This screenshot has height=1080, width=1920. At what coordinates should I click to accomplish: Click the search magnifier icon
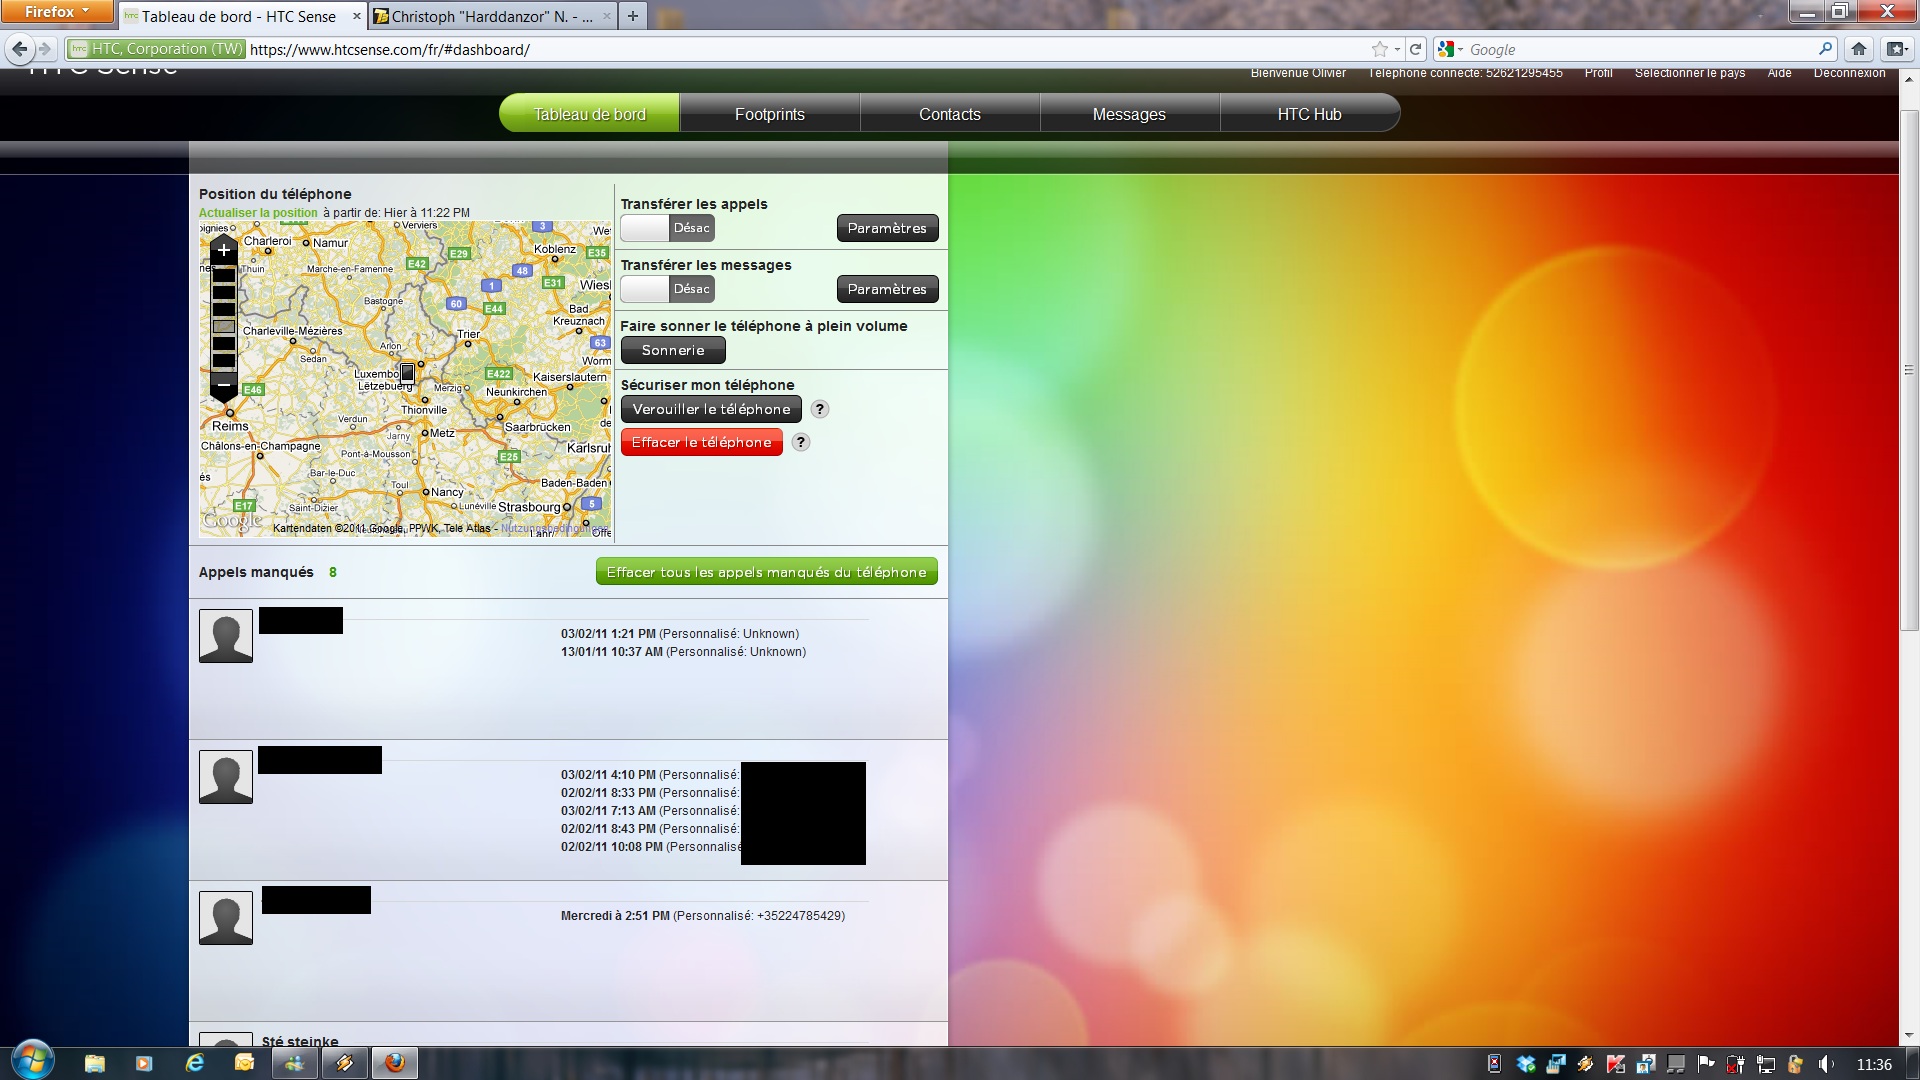[x=1825, y=49]
